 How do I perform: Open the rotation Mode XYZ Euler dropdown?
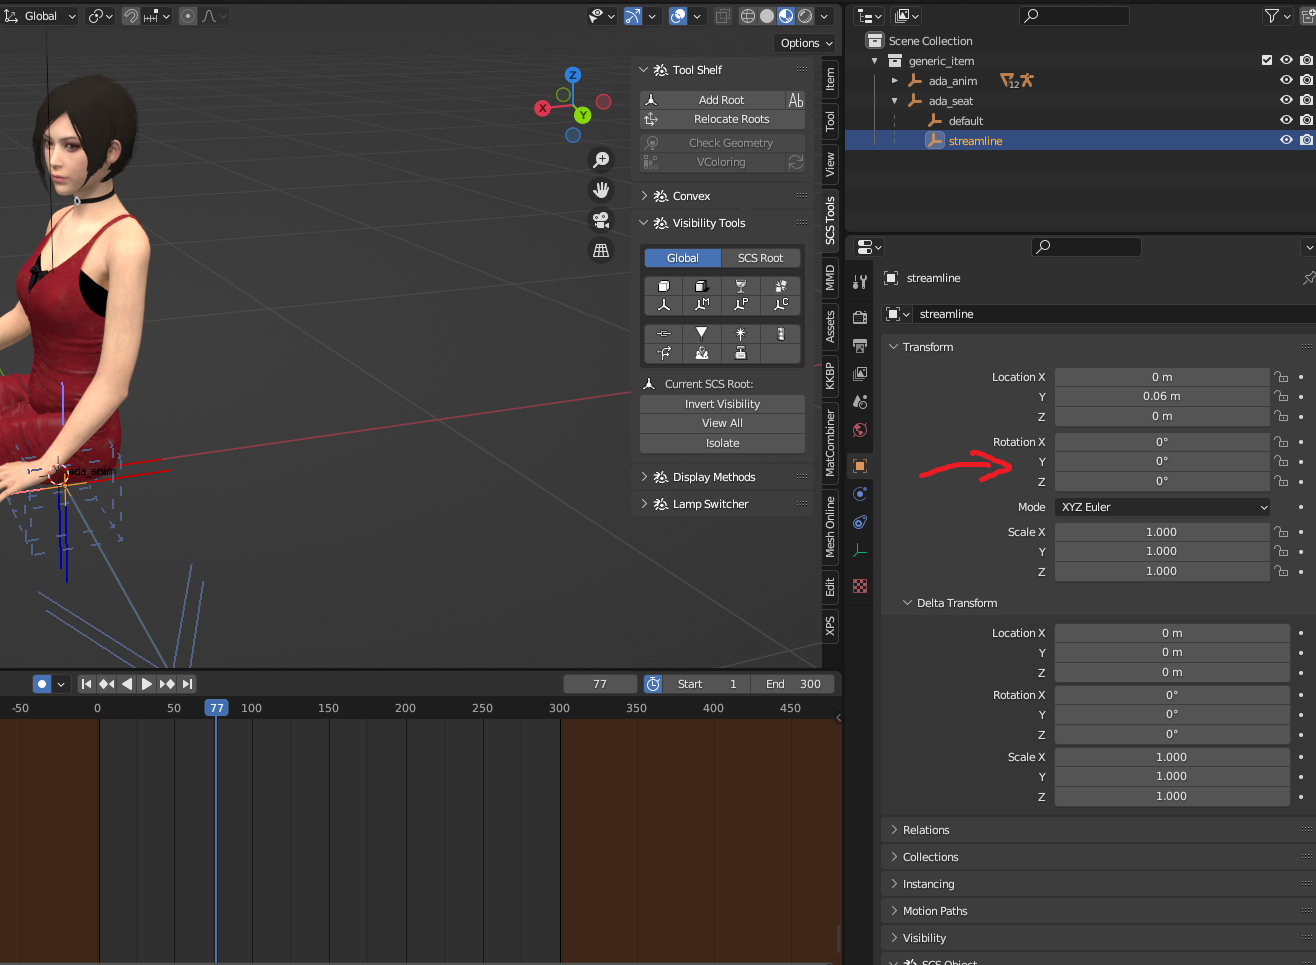click(x=1162, y=507)
